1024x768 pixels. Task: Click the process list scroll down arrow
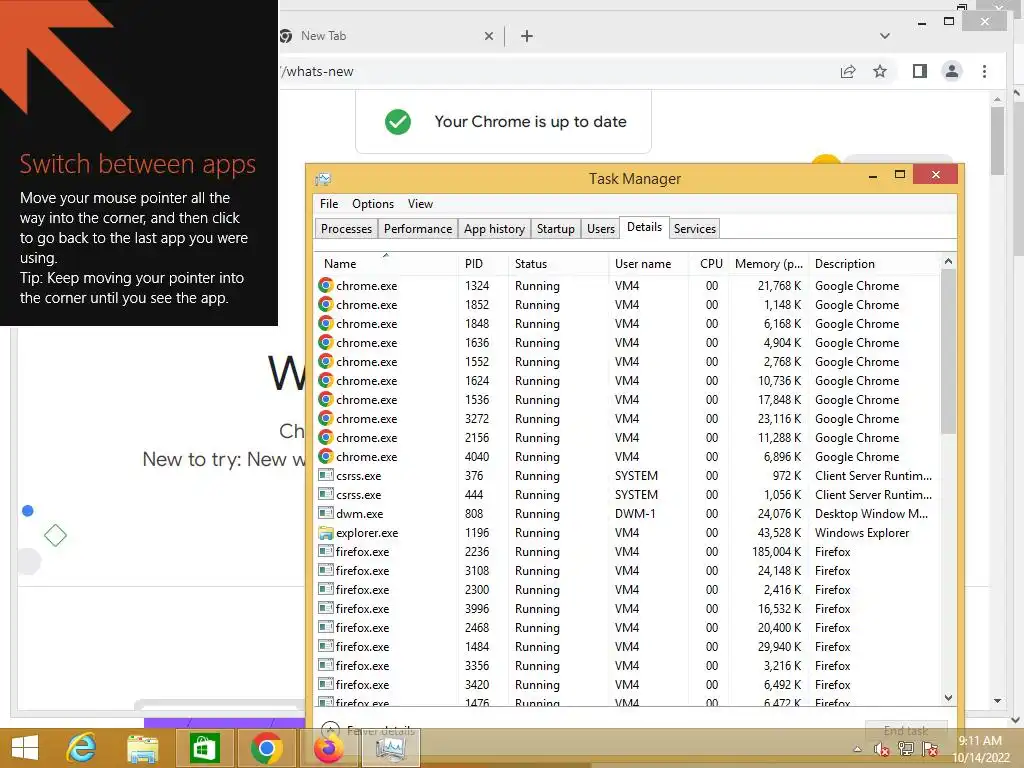point(948,697)
